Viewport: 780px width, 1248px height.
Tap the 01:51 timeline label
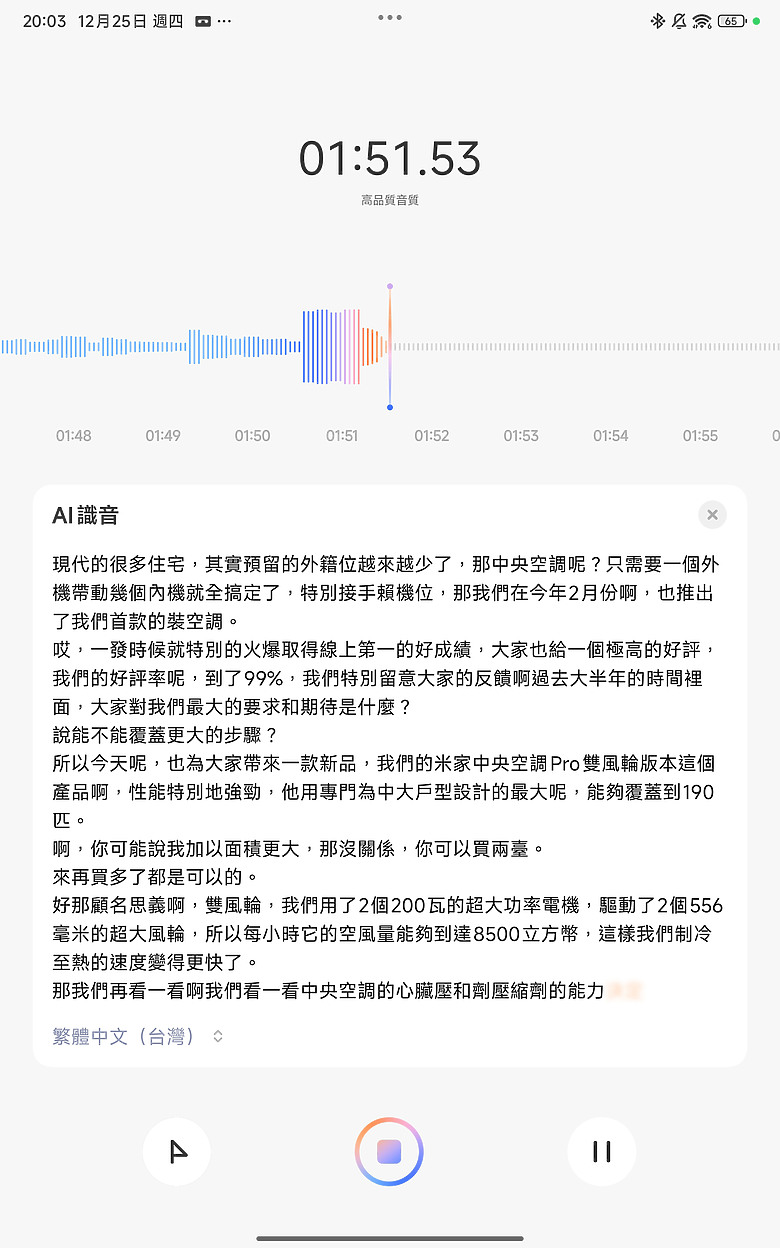tap(342, 436)
